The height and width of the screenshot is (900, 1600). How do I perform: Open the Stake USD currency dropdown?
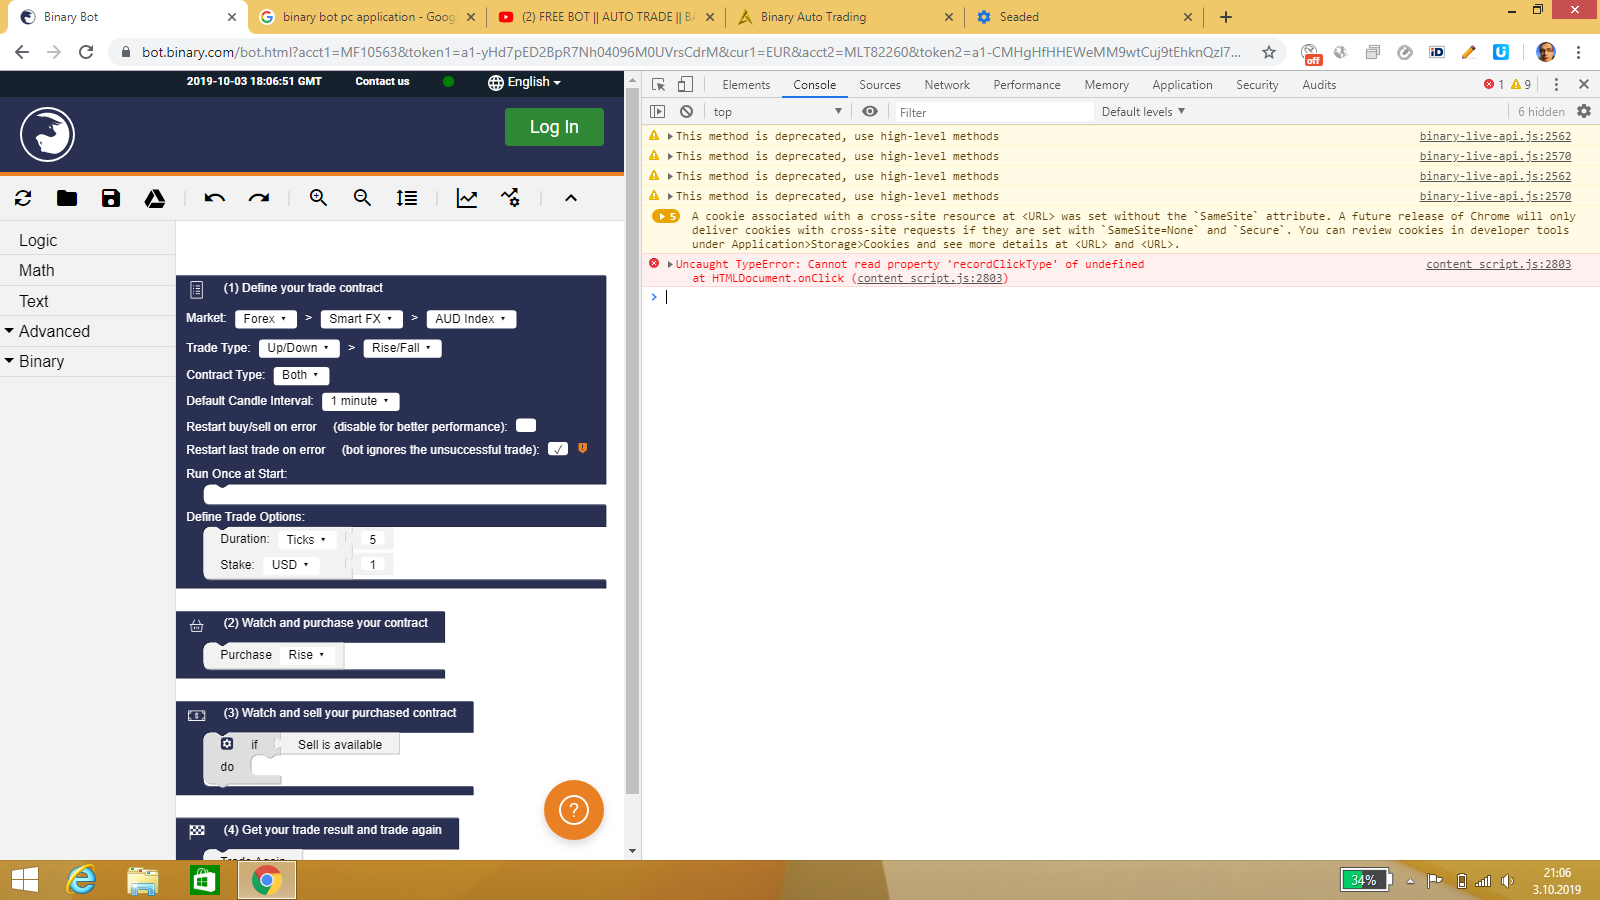tap(291, 565)
